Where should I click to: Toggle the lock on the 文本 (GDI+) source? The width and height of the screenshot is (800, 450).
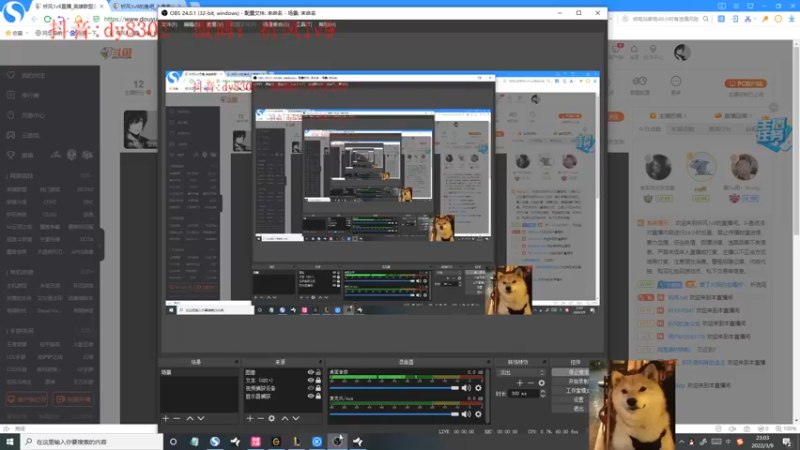318,380
